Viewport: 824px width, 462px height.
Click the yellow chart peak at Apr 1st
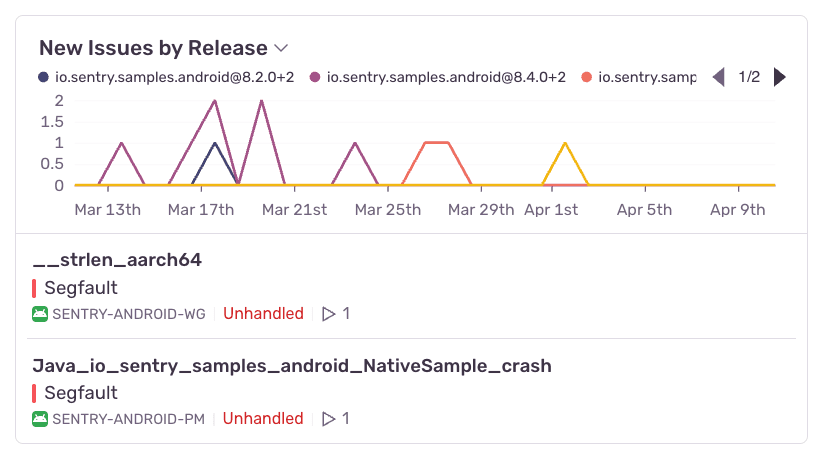pos(566,144)
